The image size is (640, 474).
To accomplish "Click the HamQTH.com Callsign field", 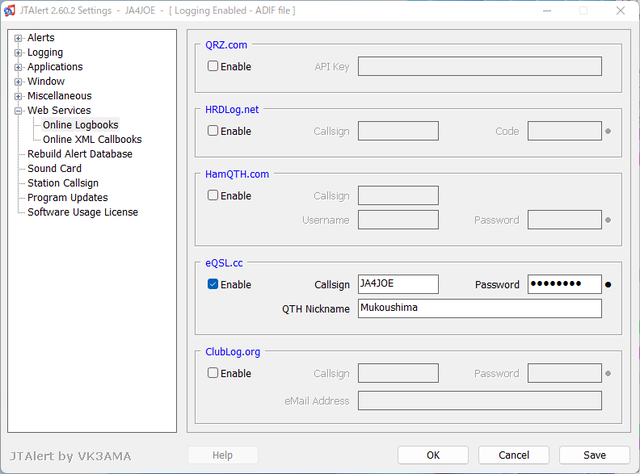I will tap(398, 195).
